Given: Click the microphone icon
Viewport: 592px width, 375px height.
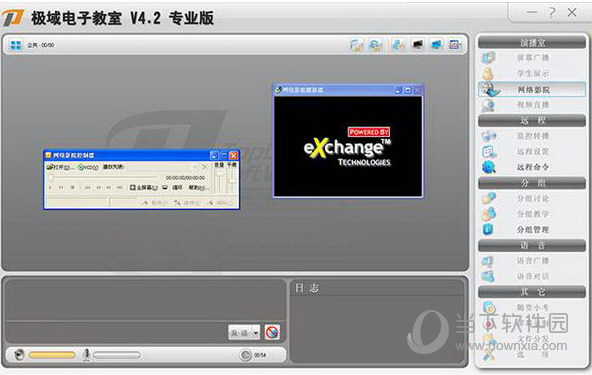Looking at the screenshot, I should [86, 355].
